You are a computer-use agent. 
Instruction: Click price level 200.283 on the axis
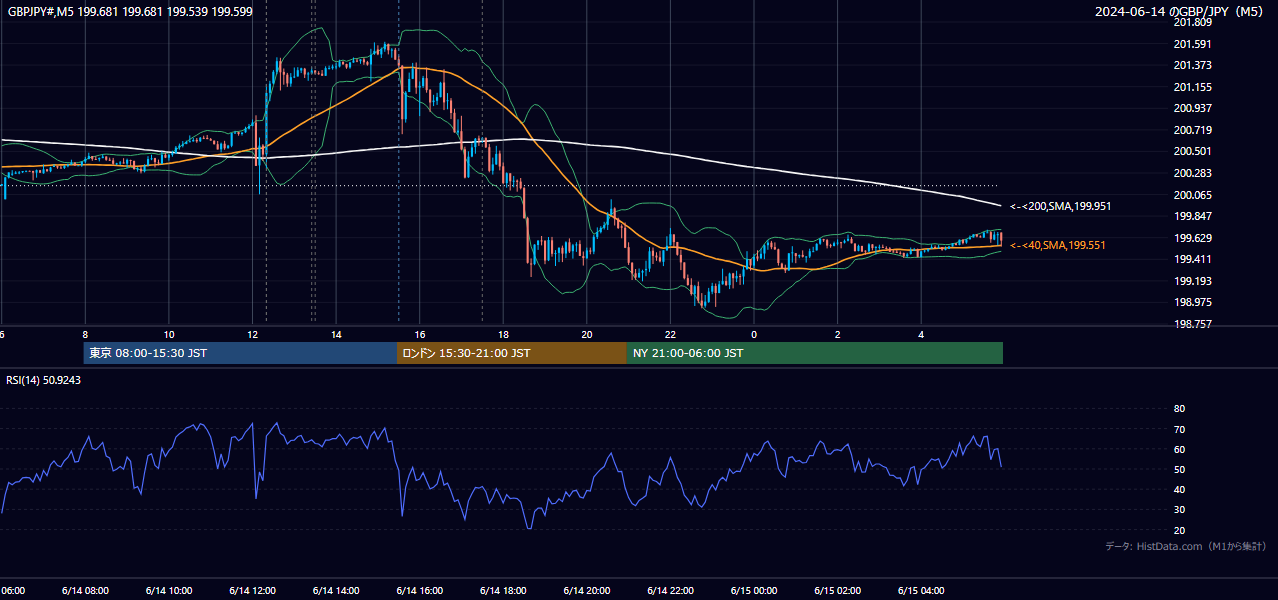coord(1192,173)
